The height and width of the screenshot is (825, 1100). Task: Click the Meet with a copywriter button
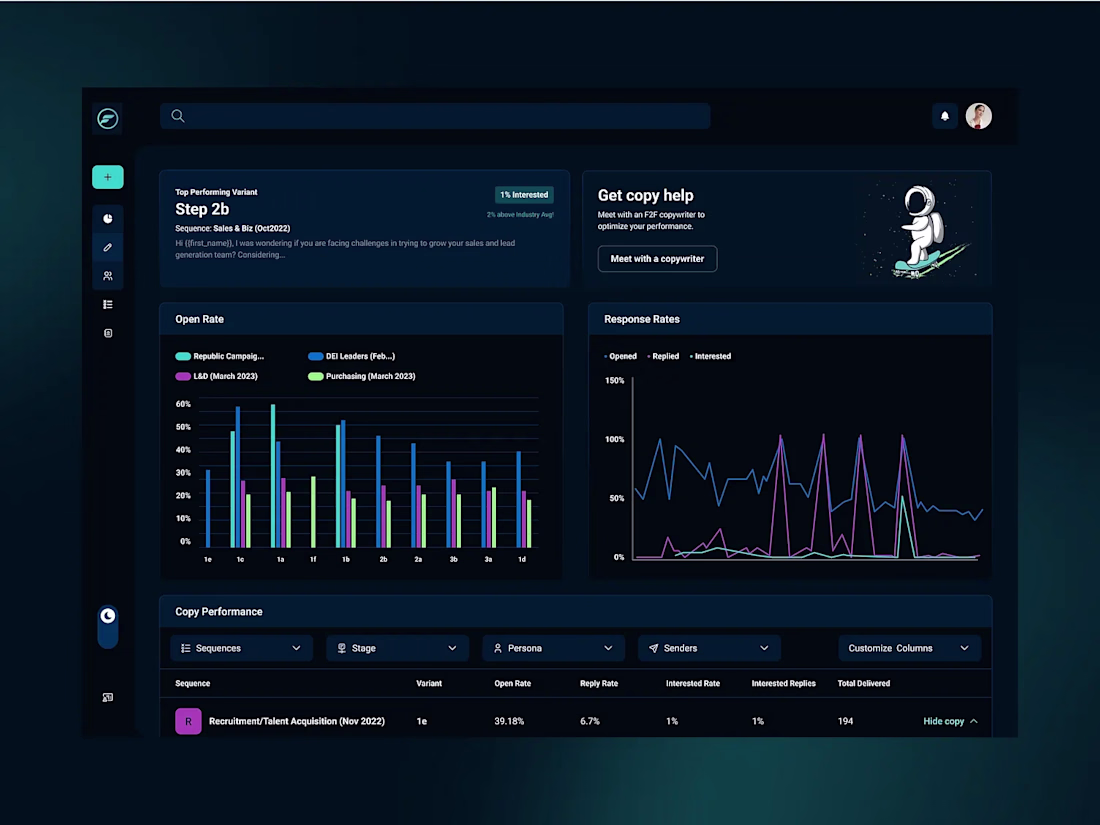(657, 259)
